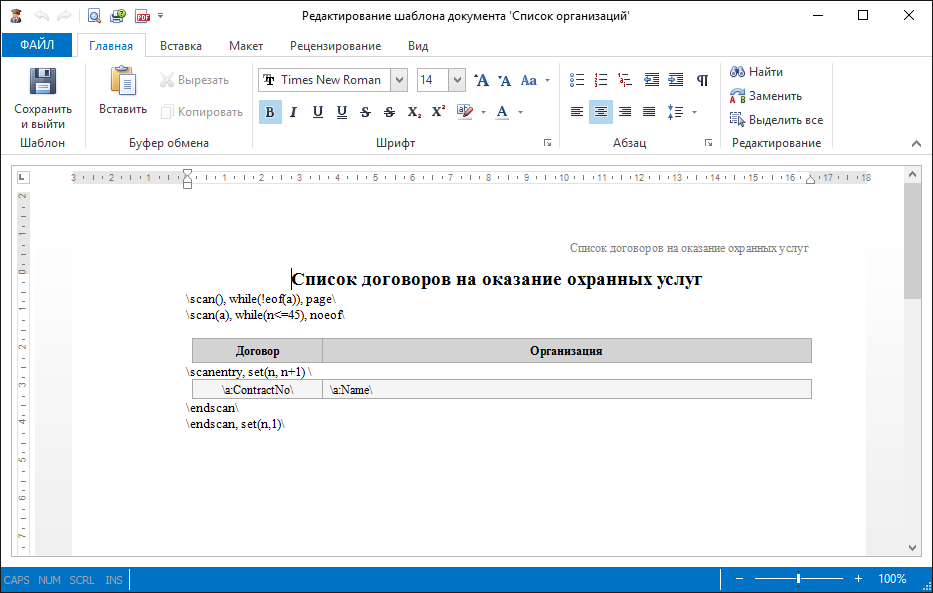This screenshot has width=933, height=593.
Task: Decrease font size with shrink icon
Action: coord(505,80)
